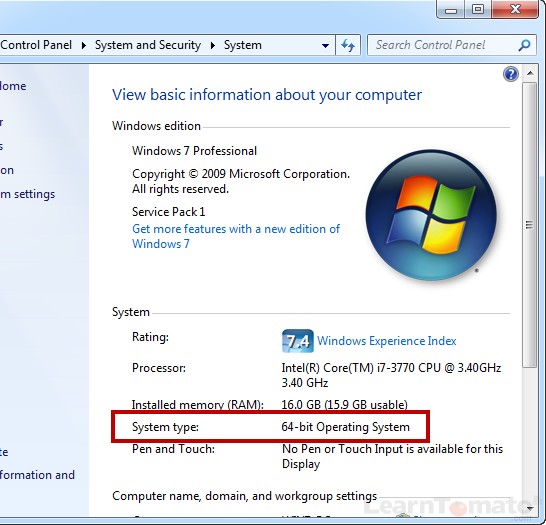Click the 'Windows edition' section heading

156,126
